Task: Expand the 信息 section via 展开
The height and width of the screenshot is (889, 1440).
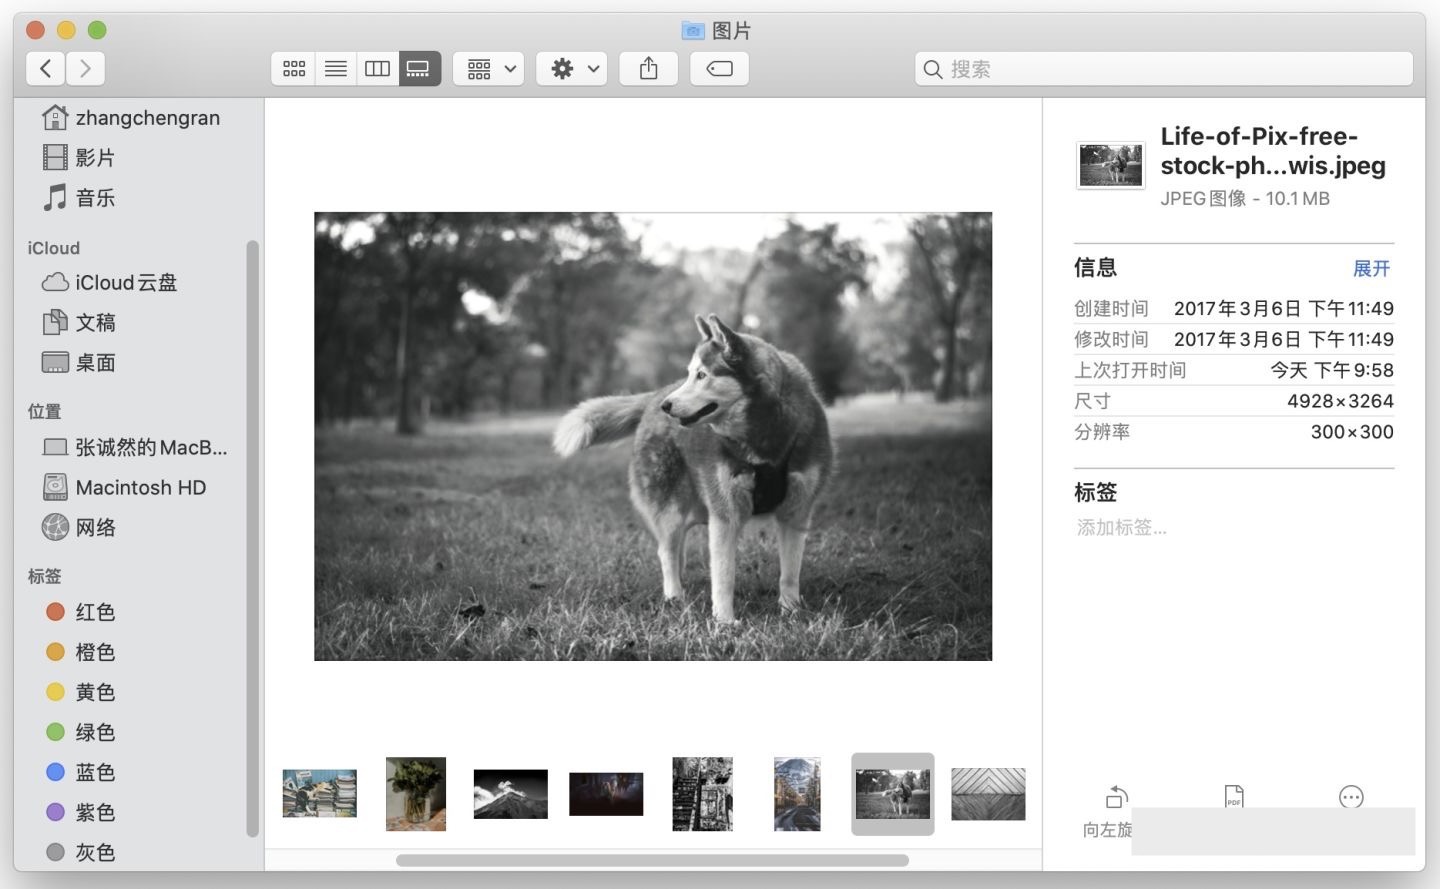Action: [1371, 268]
